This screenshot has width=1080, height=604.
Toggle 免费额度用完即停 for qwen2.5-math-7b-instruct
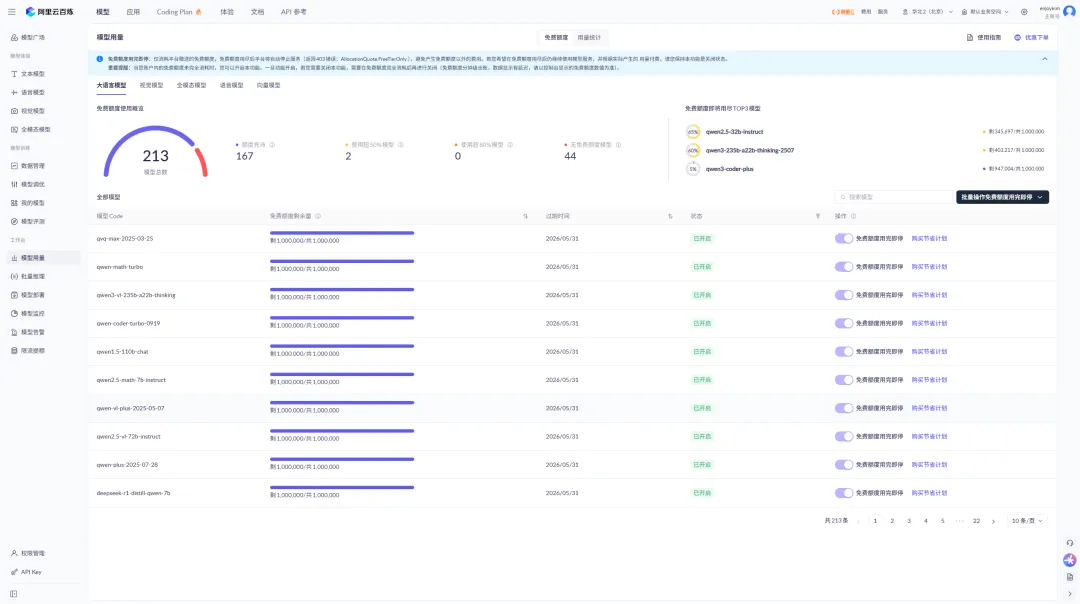coord(844,379)
